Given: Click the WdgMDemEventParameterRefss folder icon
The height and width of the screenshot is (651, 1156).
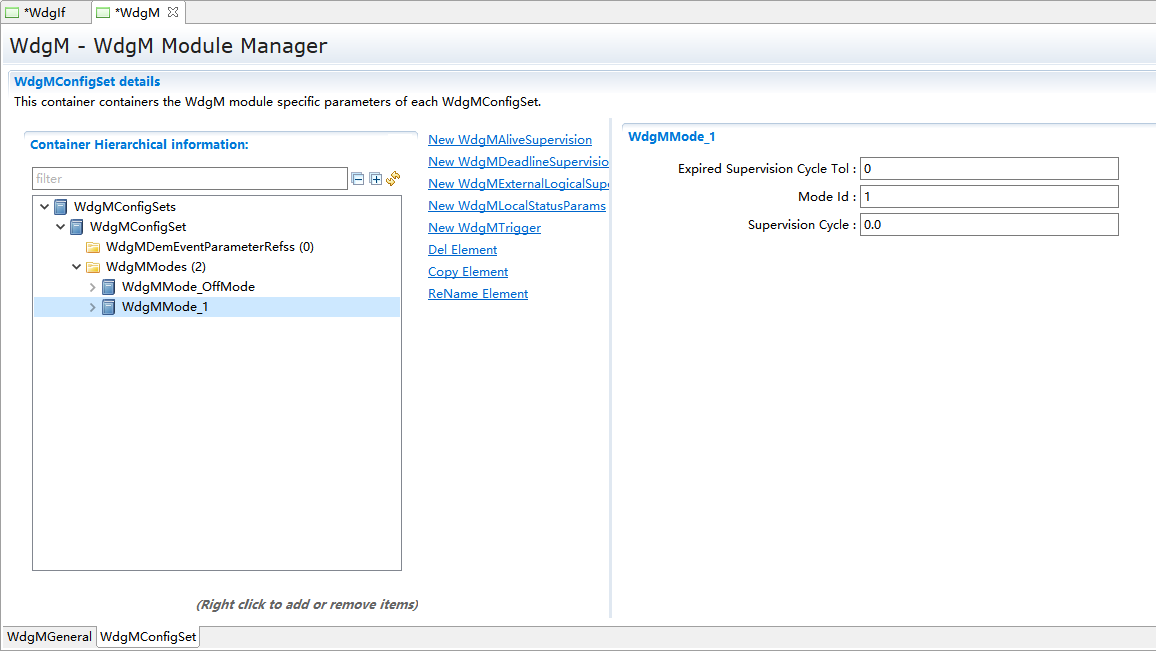Looking at the screenshot, I should 93,247.
